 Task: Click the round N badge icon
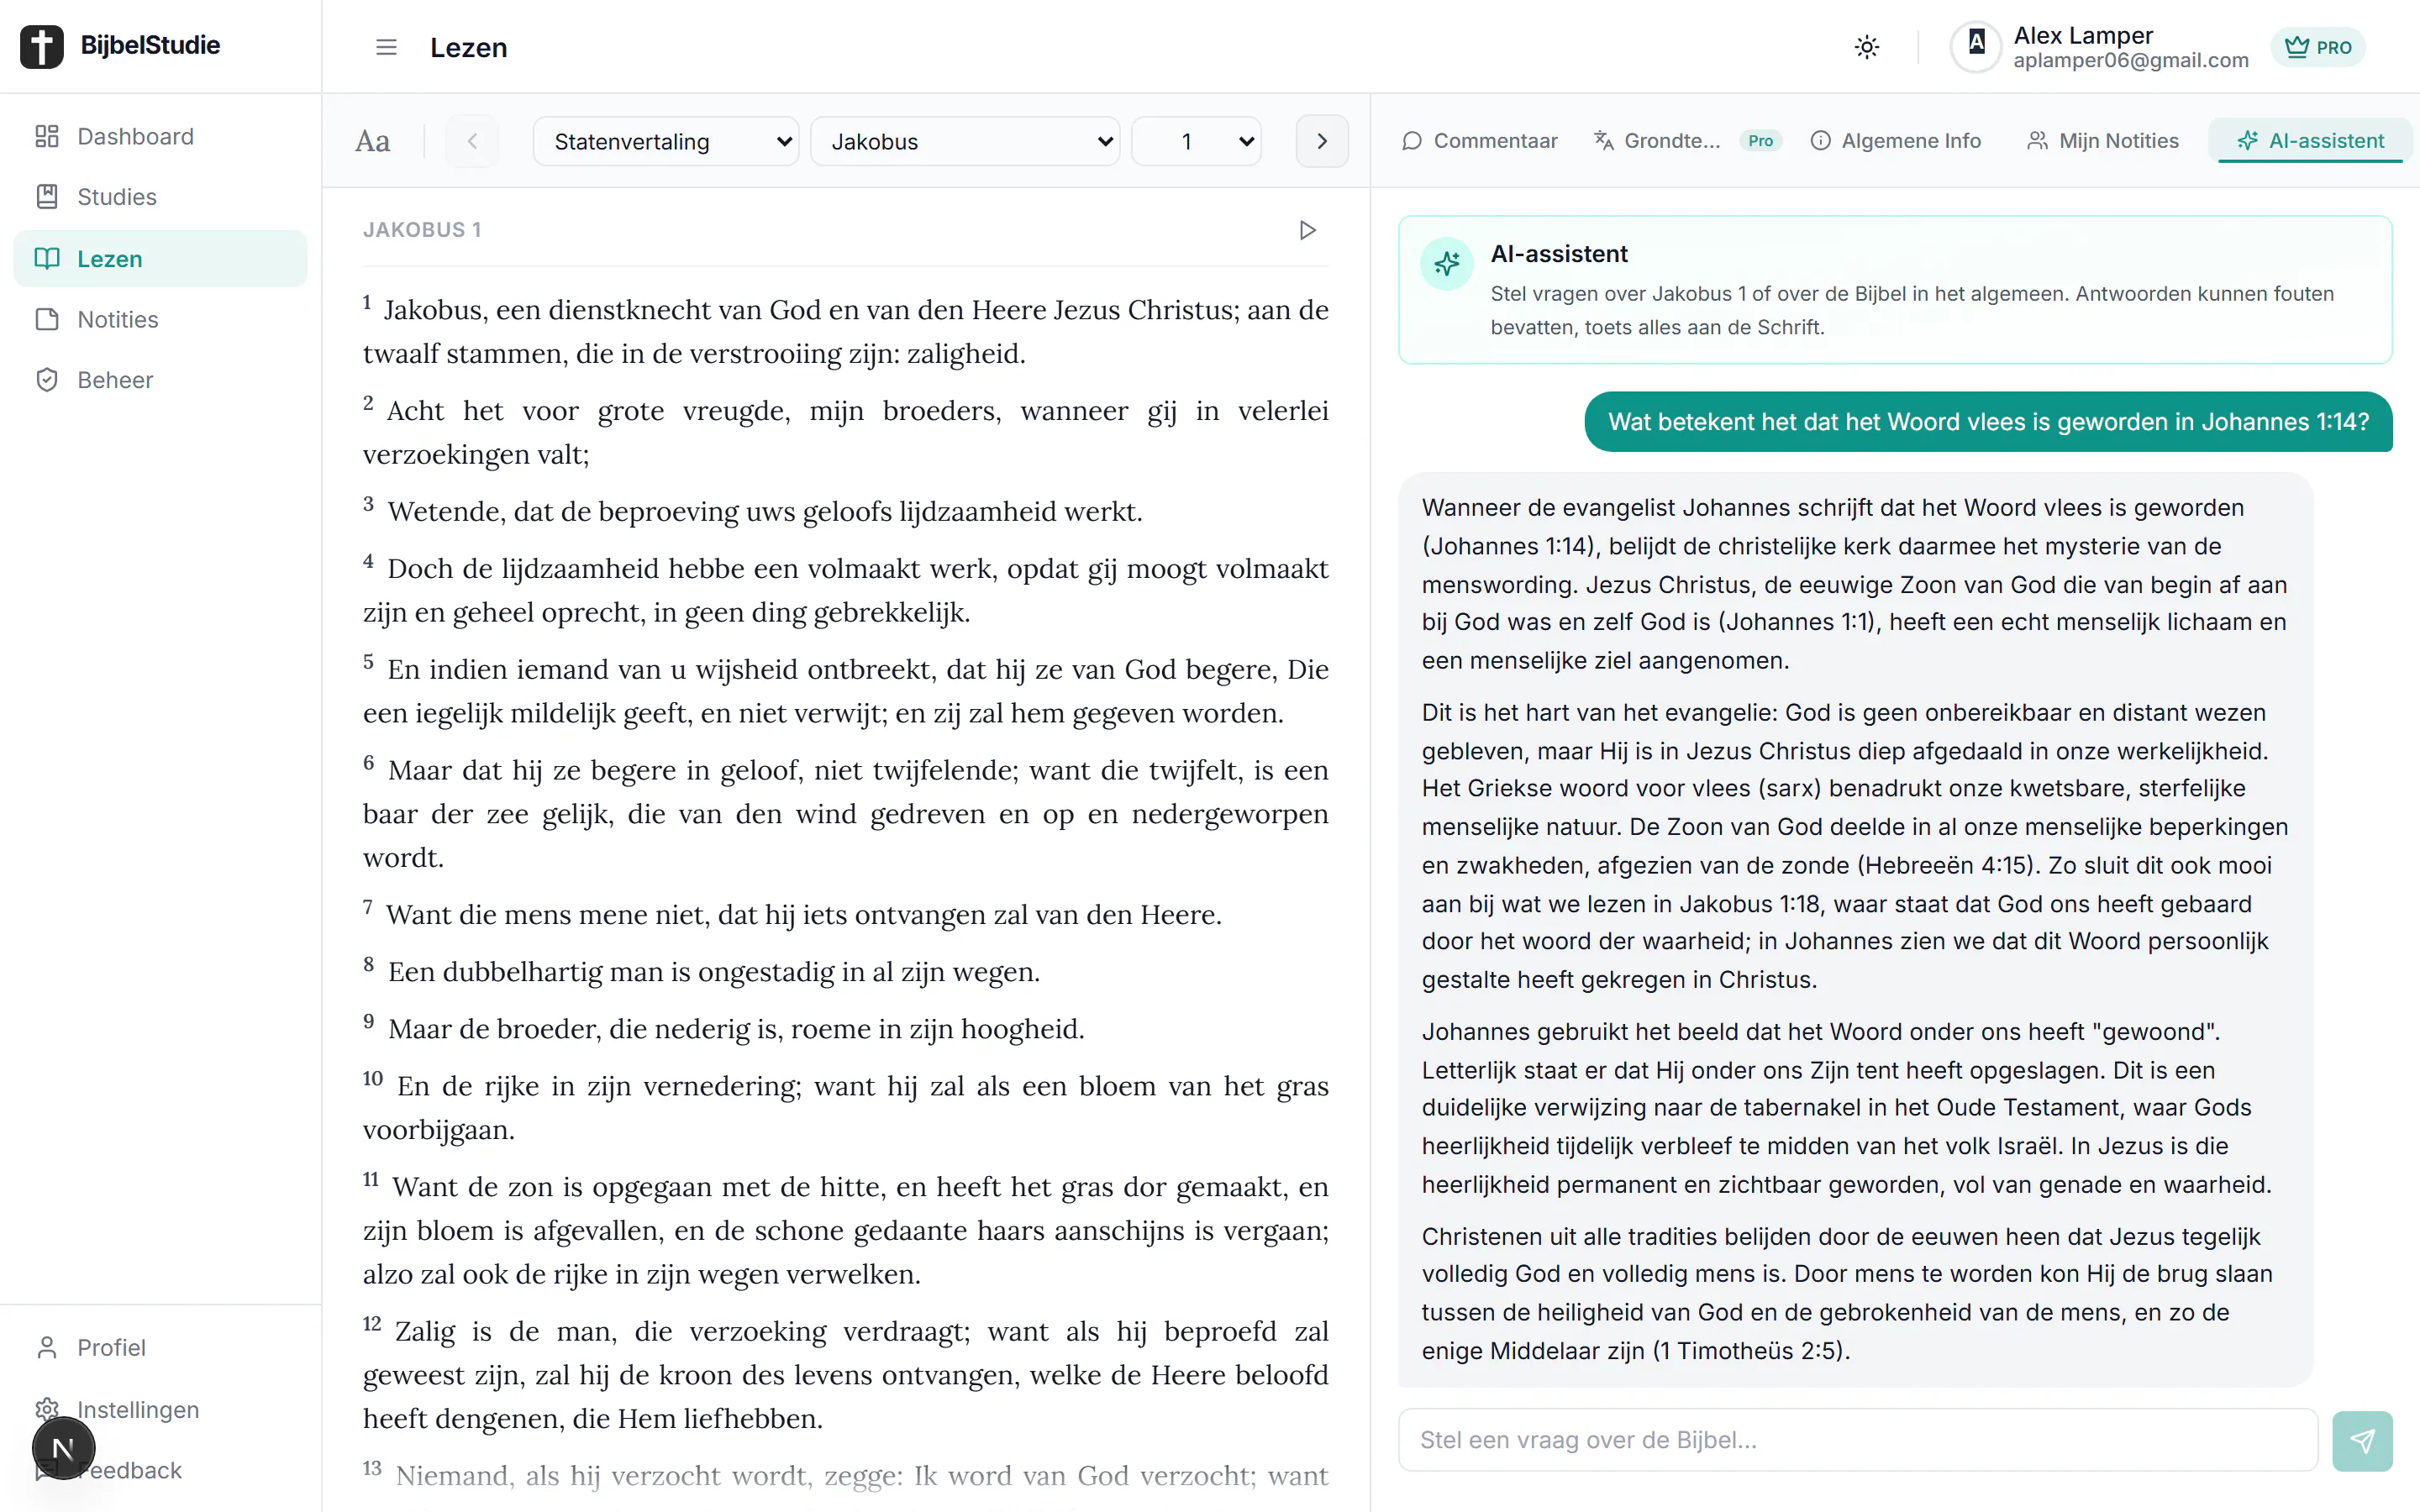click(63, 1447)
